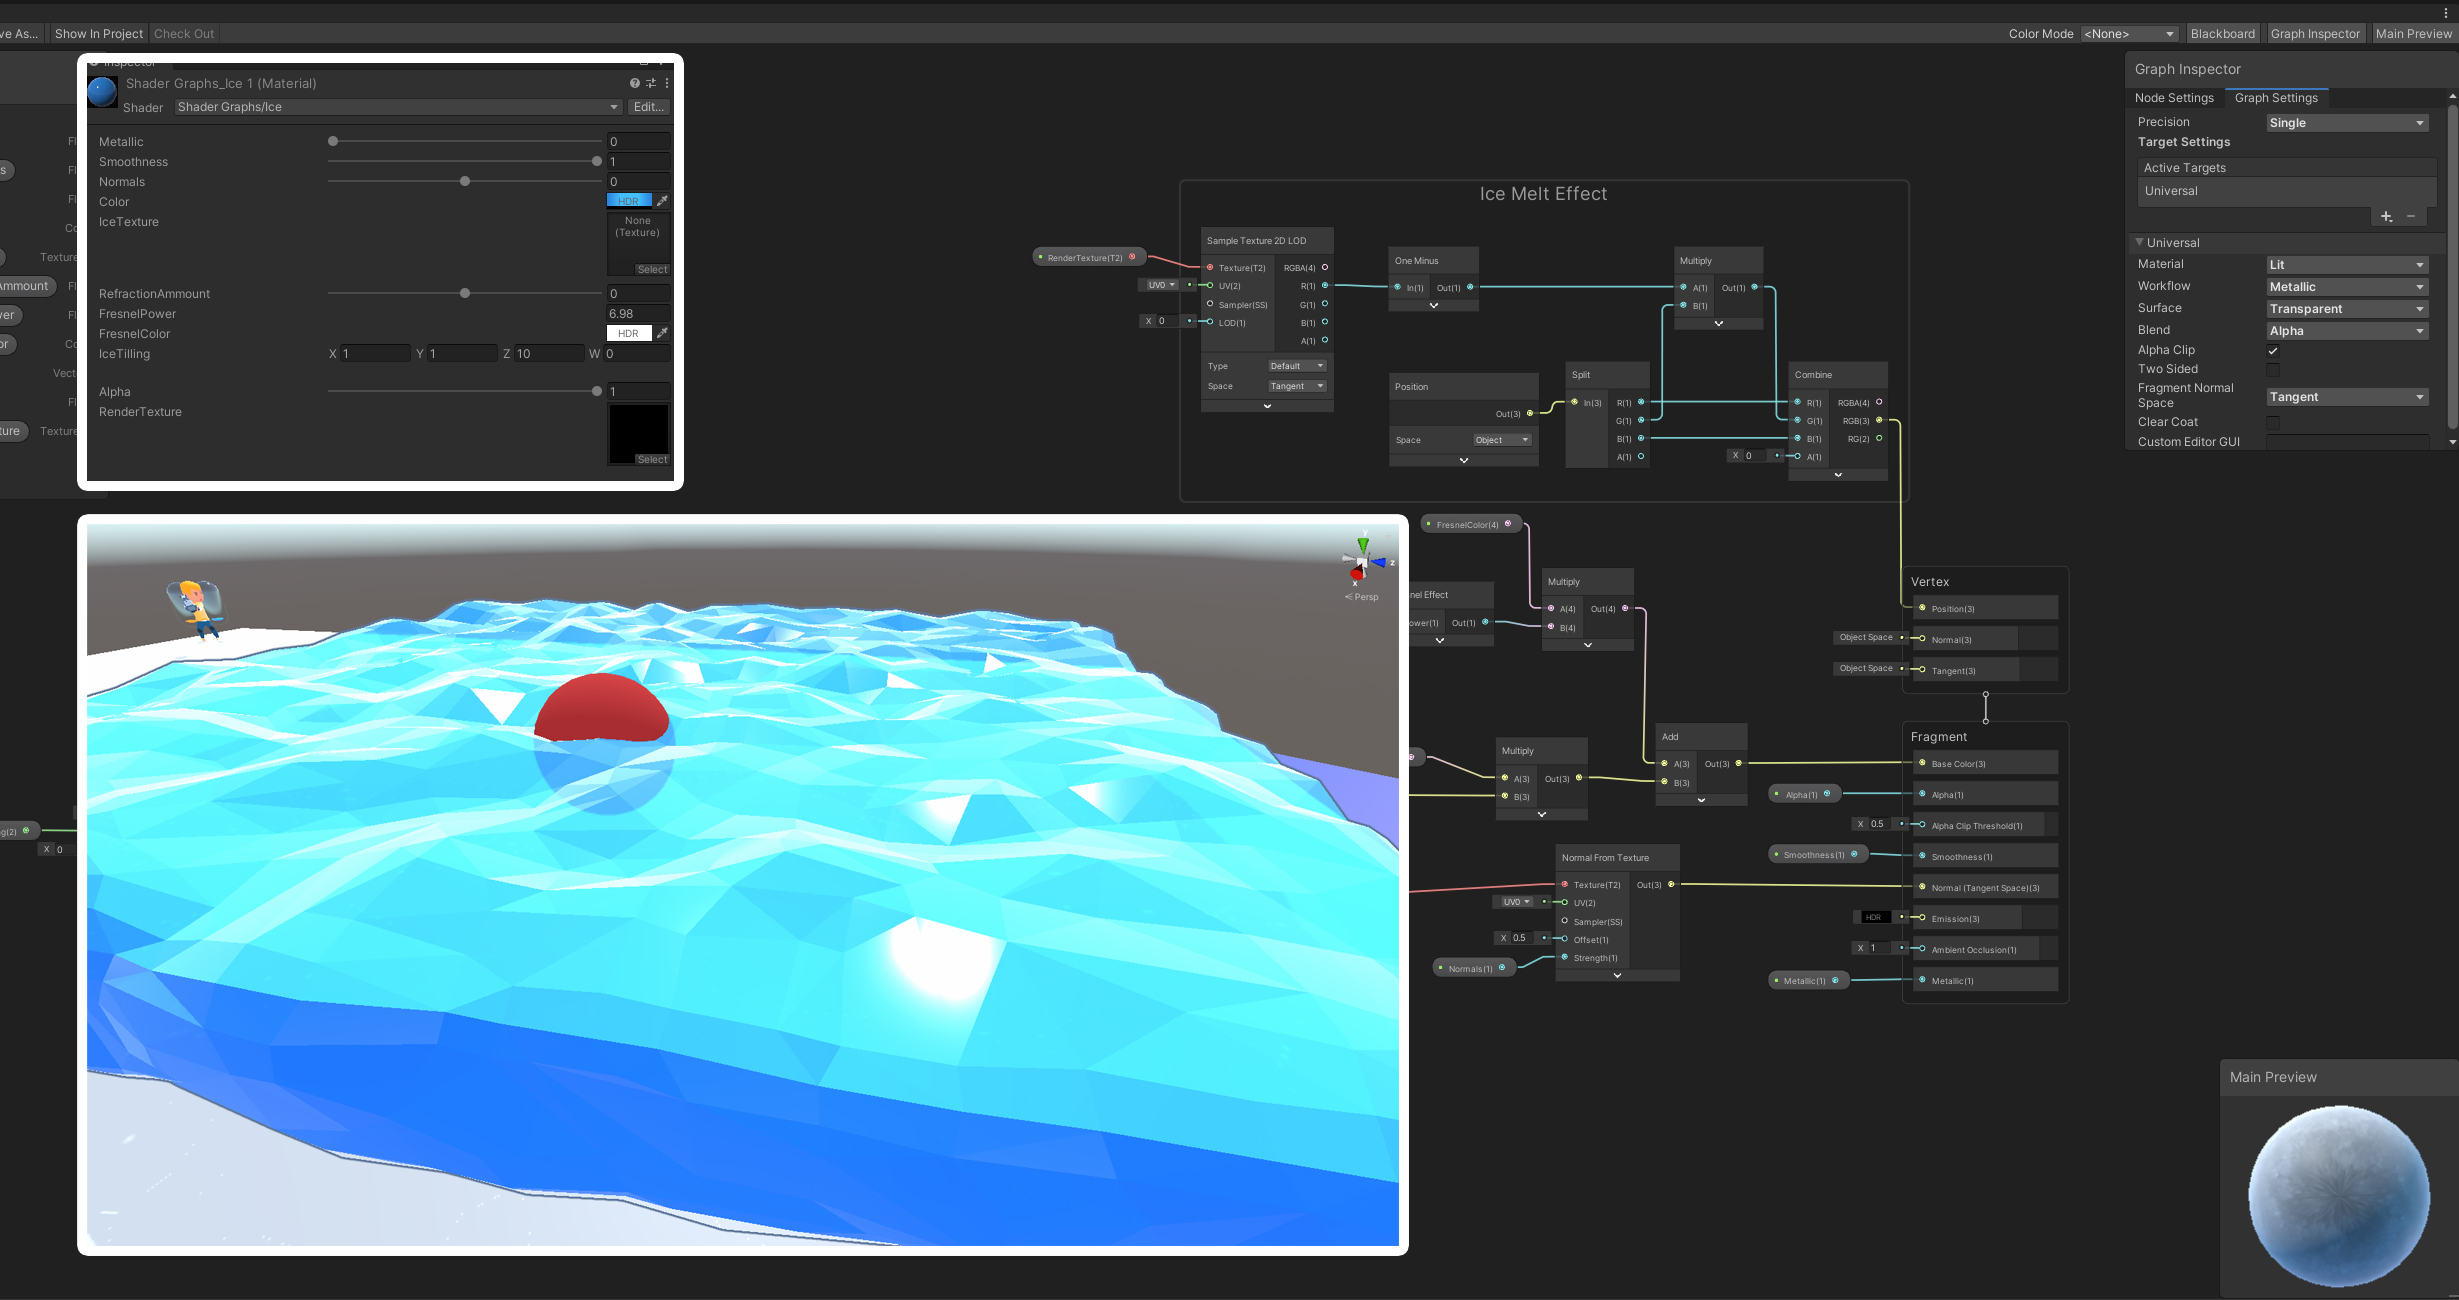Switch to the Node Settings tab
The height and width of the screenshot is (1300, 2459).
[x=2175, y=97]
